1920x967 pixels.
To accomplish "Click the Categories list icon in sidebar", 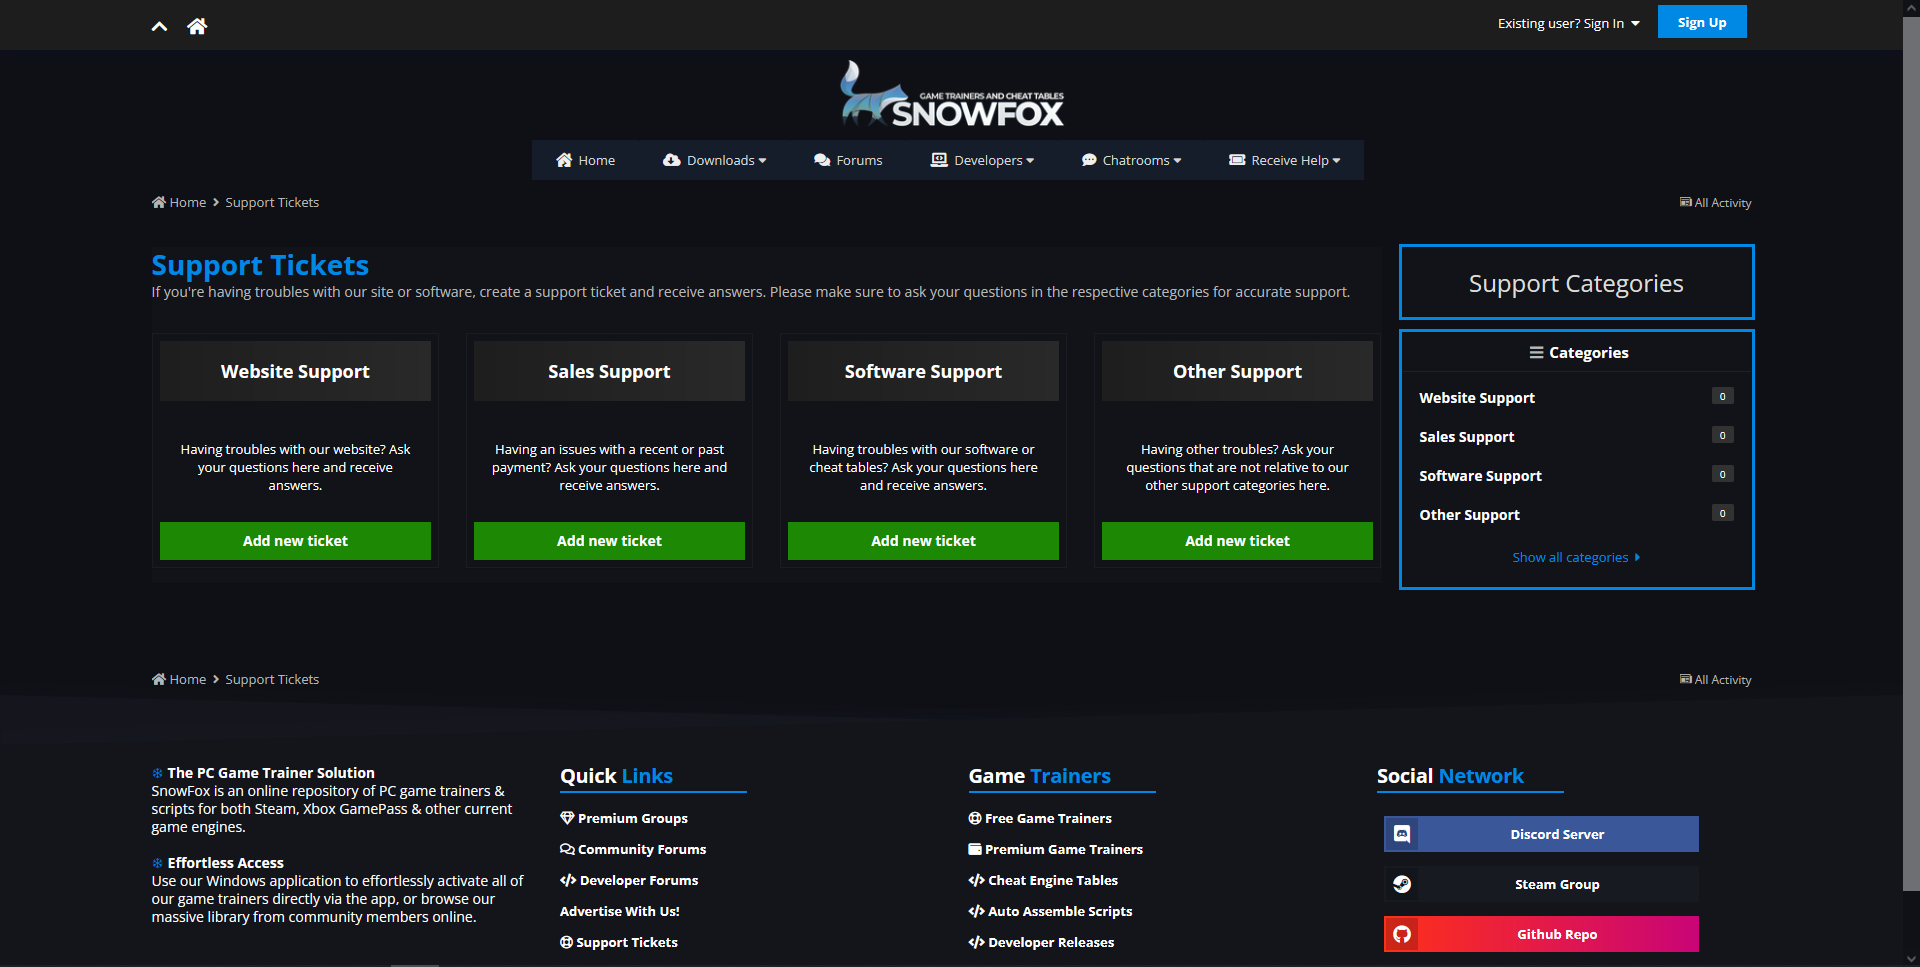I will (1536, 352).
